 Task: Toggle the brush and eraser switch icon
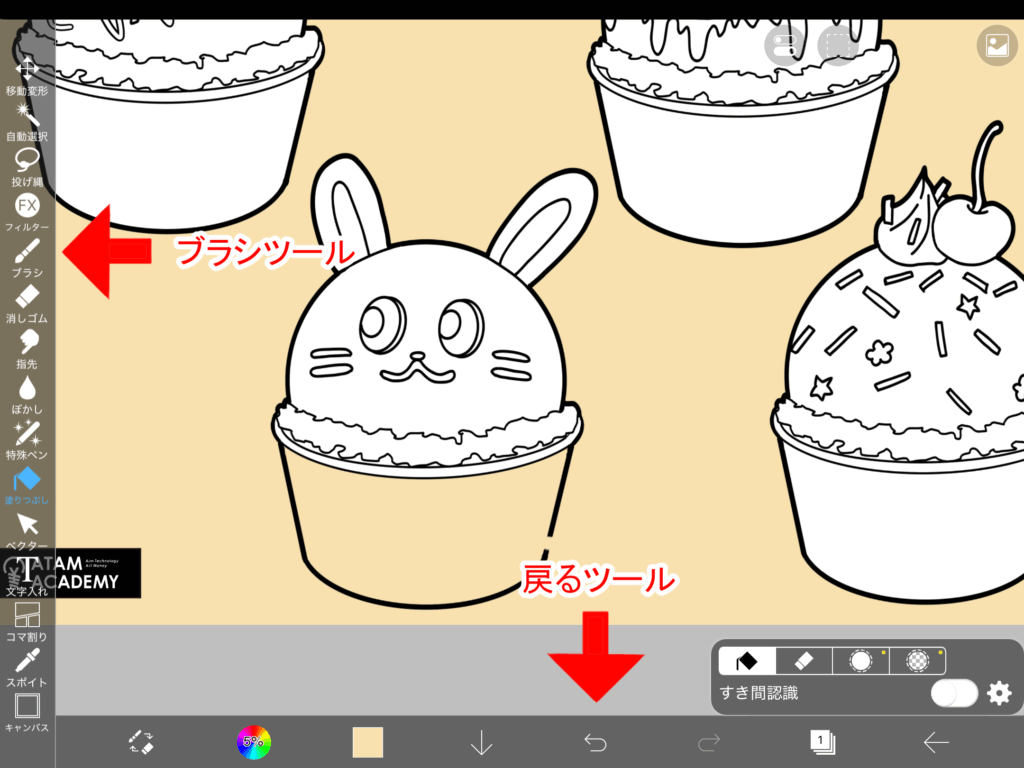[141, 742]
